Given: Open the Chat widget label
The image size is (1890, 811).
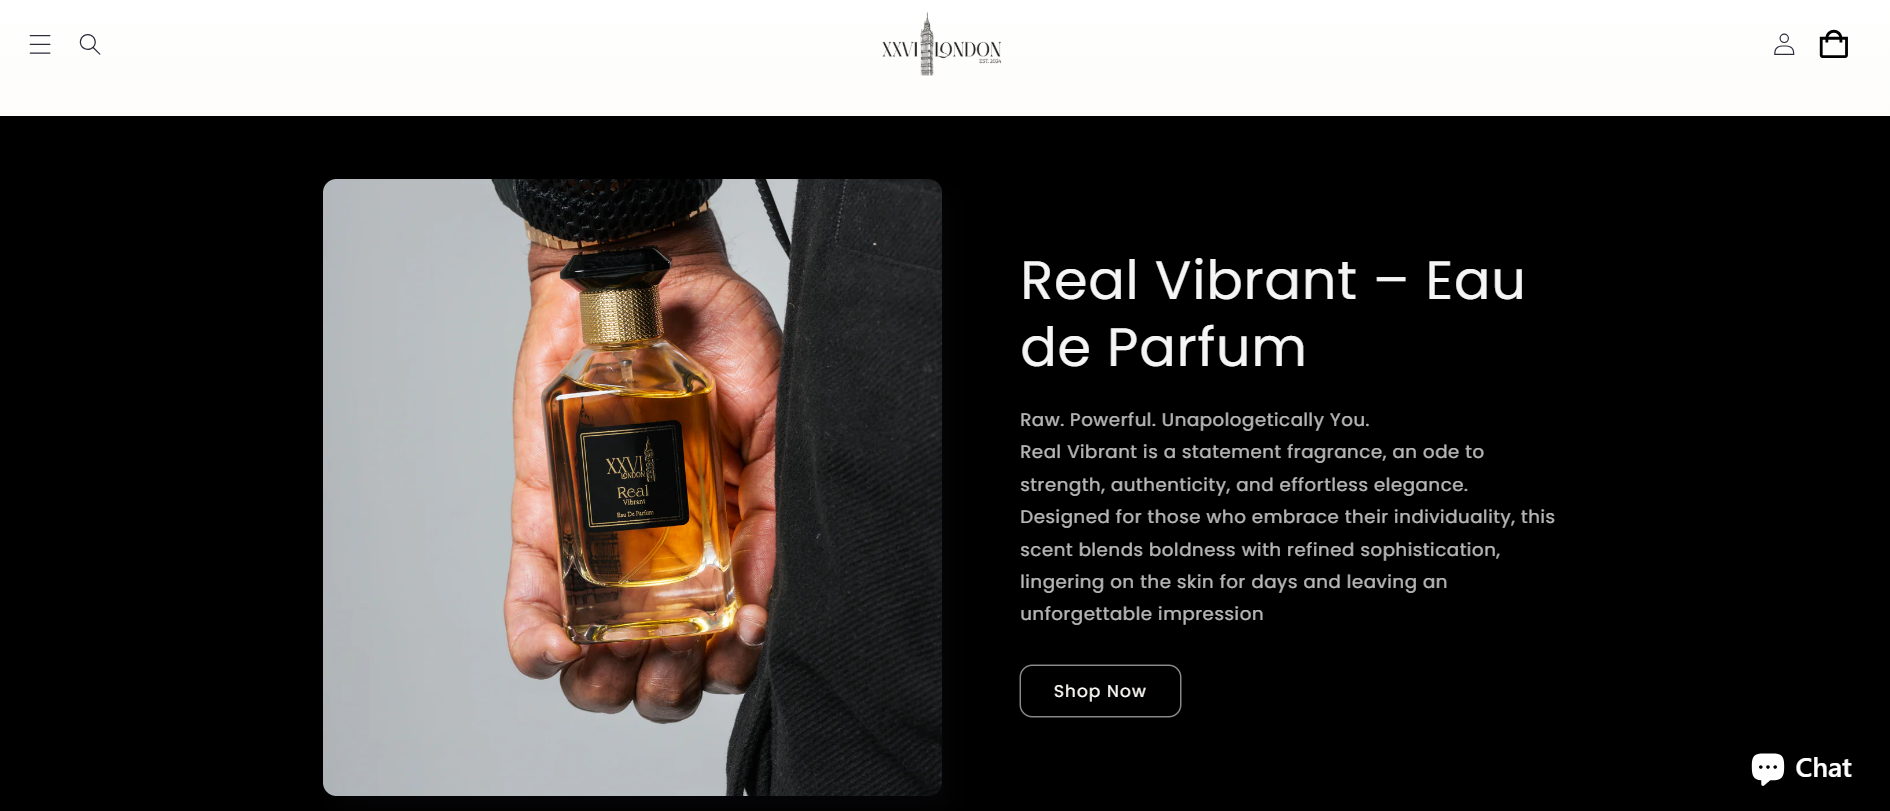Looking at the screenshot, I should tap(1823, 768).
